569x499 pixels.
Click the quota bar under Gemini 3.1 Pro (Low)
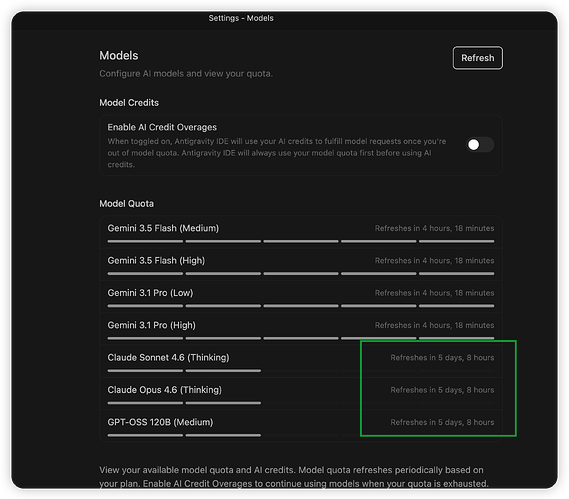pyautogui.click(x=301, y=306)
